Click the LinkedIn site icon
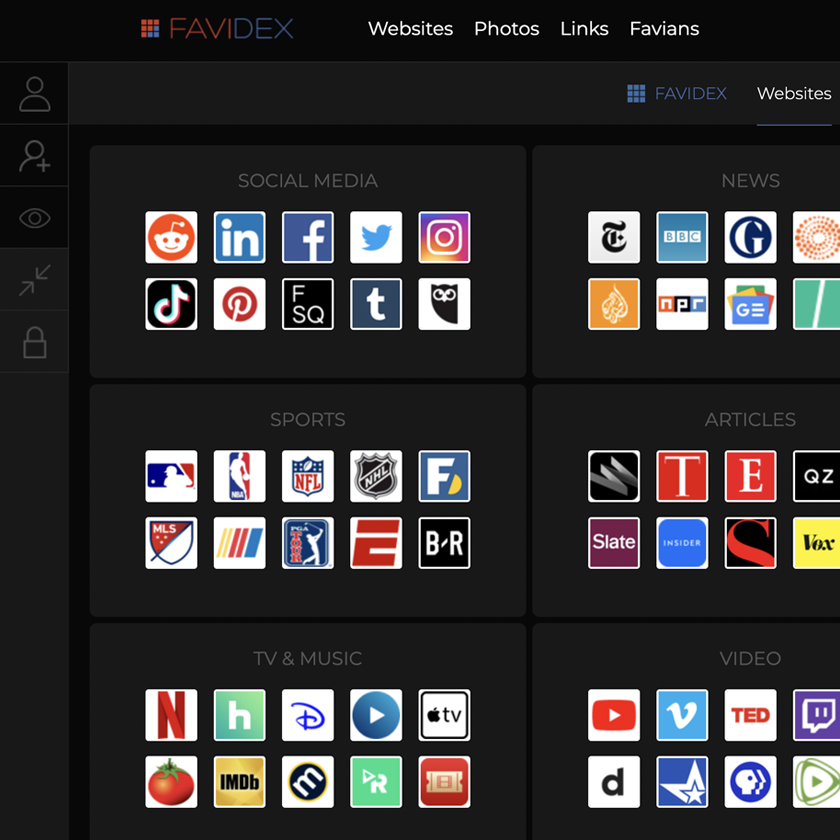The height and width of the screenshot is (840, 840). point(239,237)
